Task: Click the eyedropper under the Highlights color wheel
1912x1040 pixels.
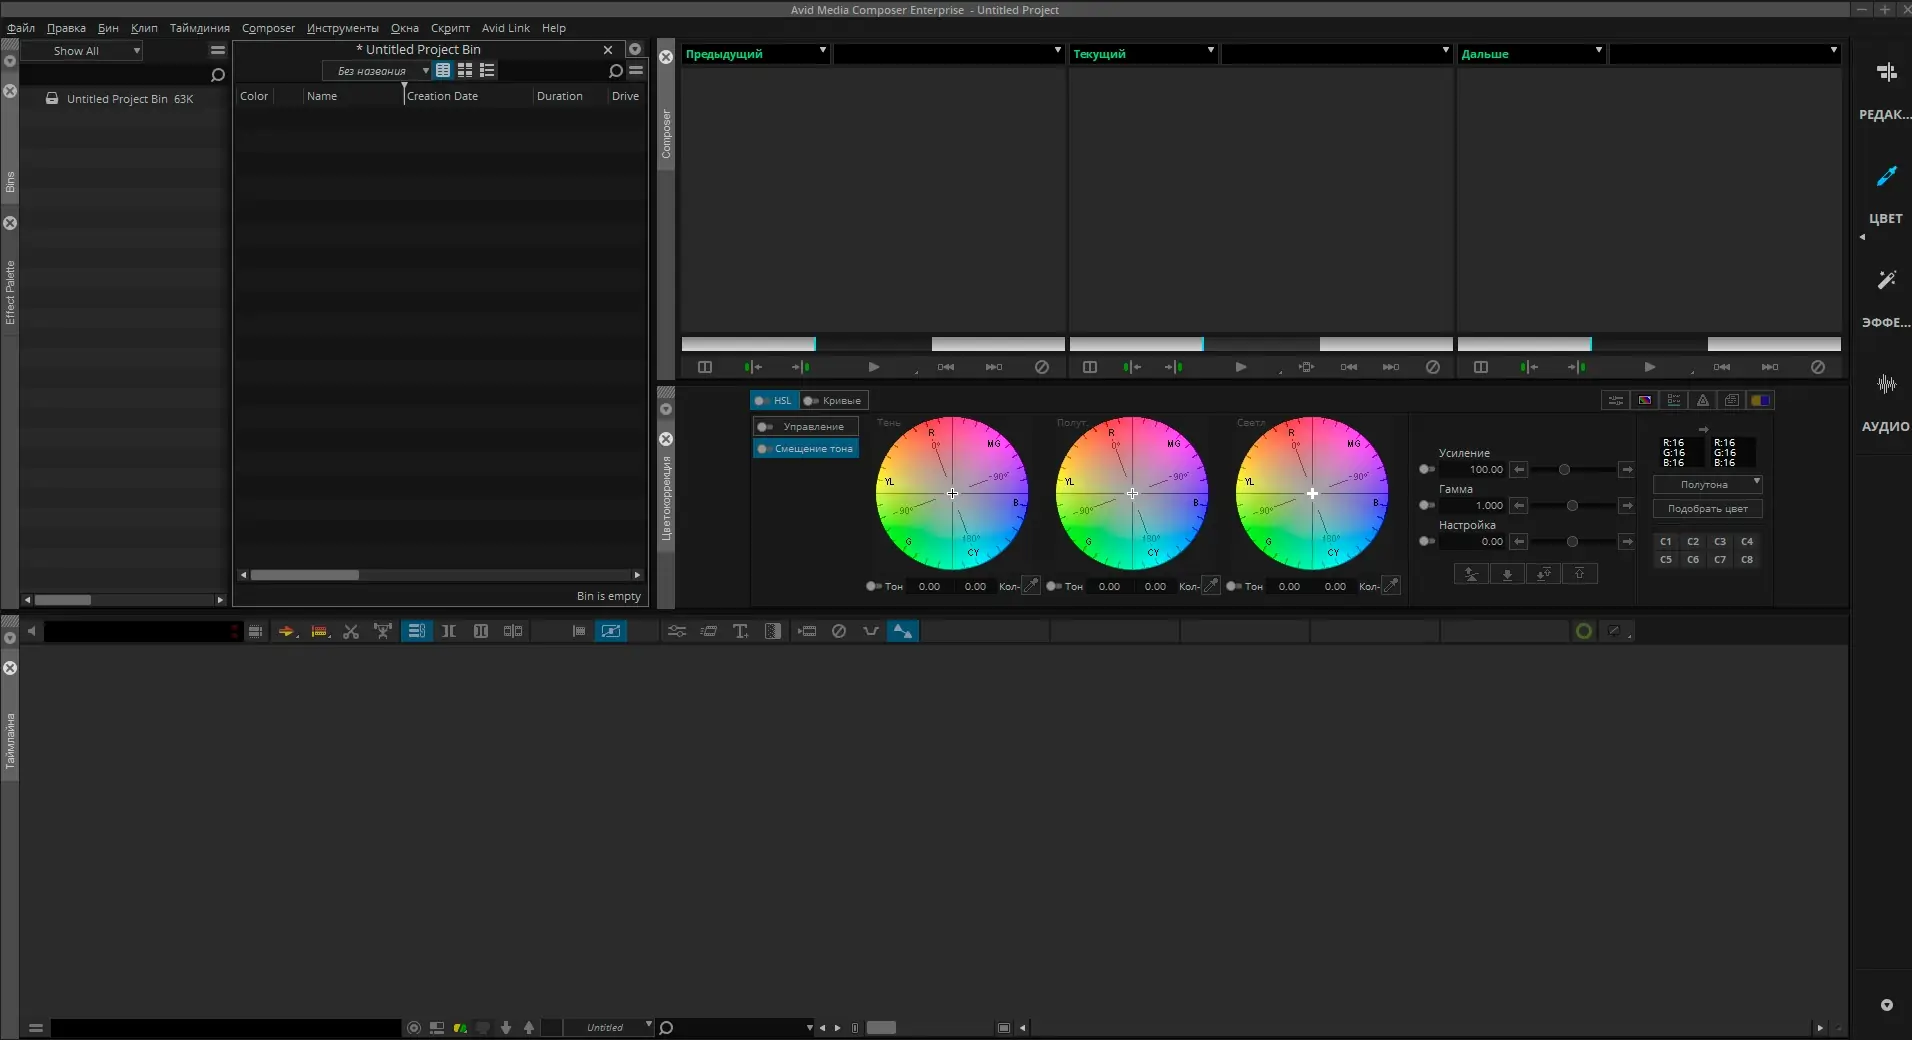Action: pyautogui.click(x=1391, y=585)
